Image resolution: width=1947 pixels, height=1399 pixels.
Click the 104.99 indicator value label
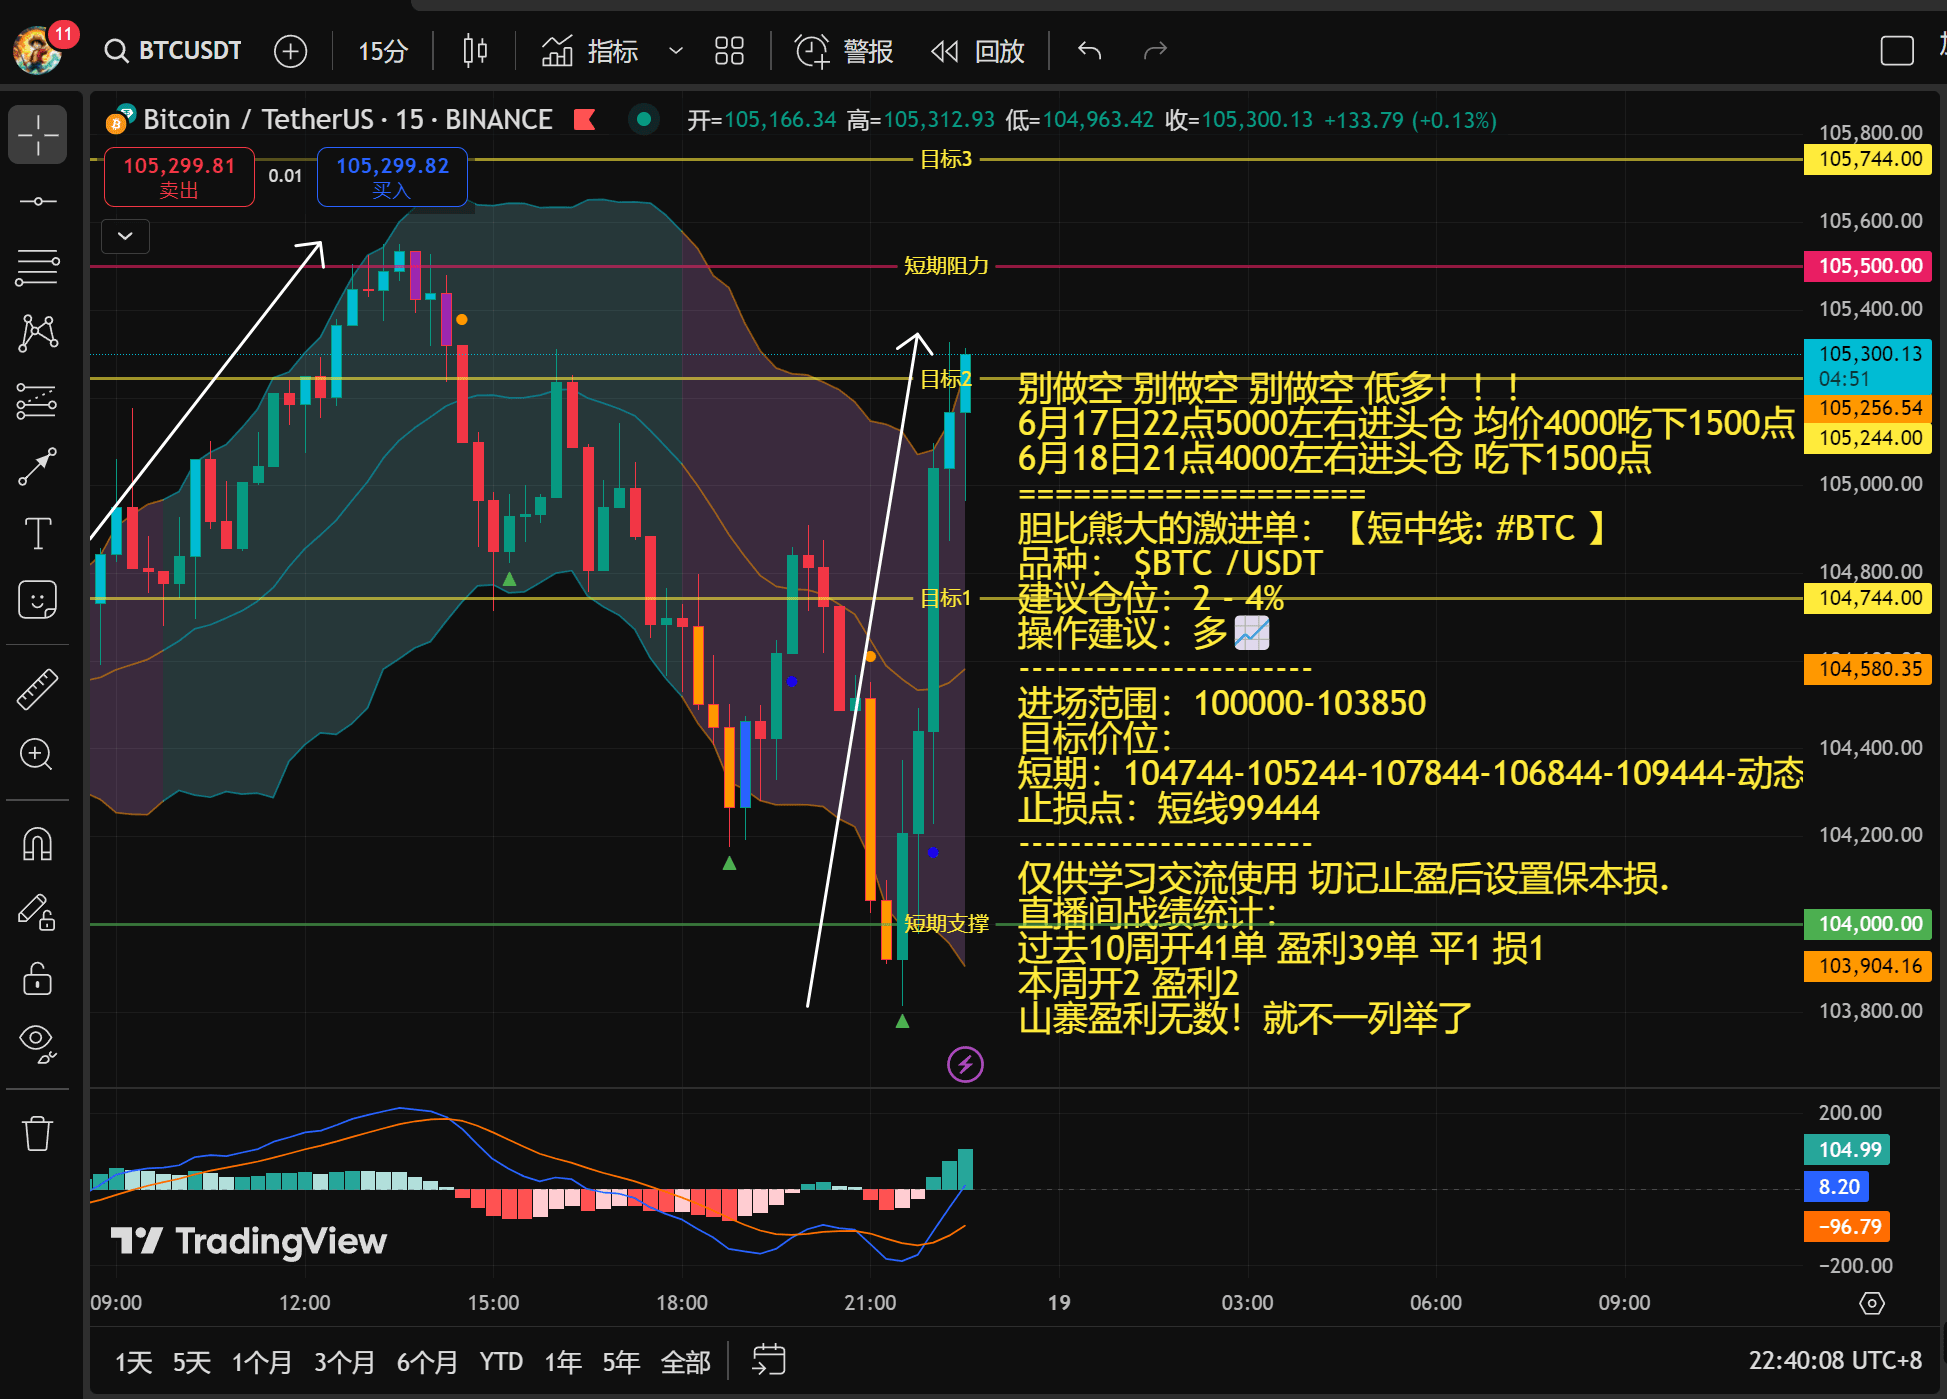click(1847, 1150)
